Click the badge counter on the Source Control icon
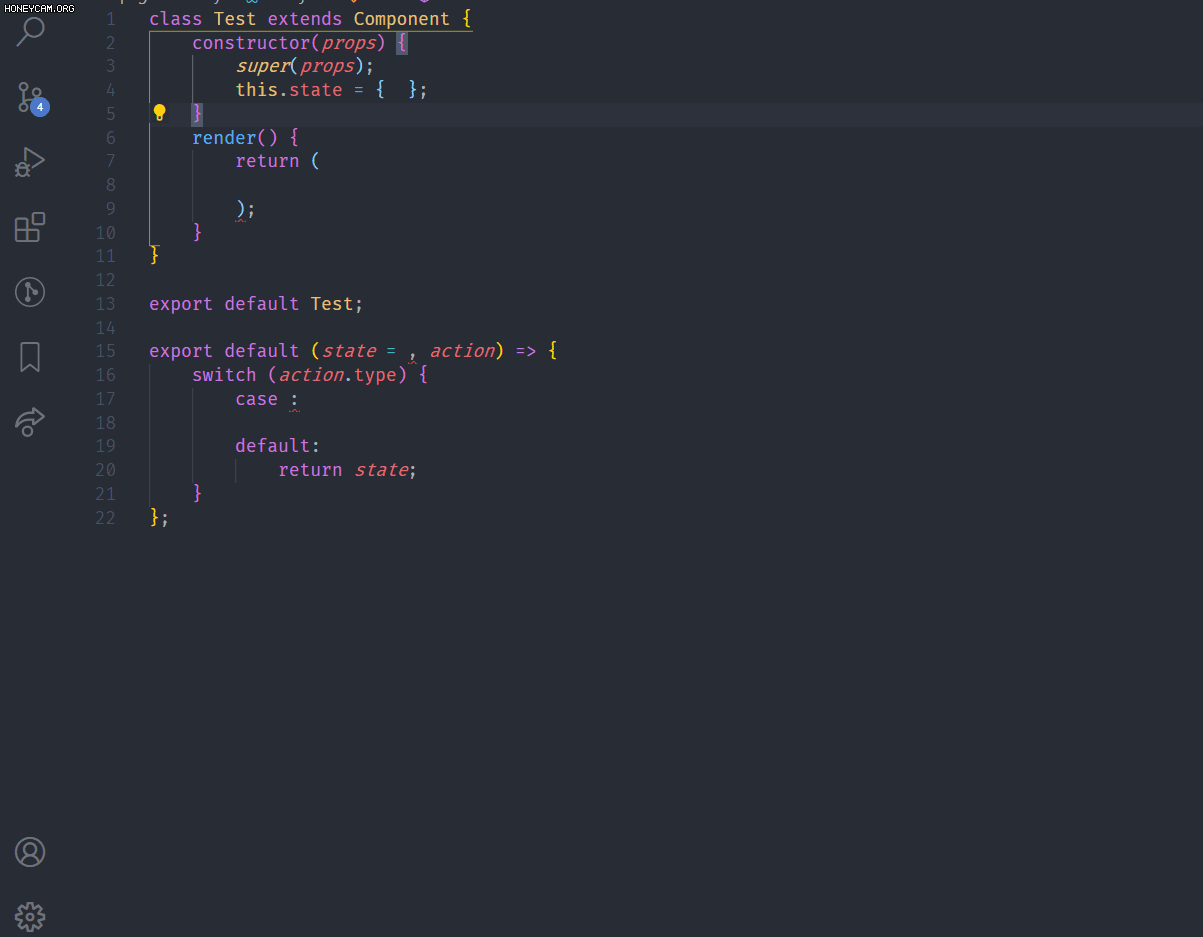This screenshot has height=937, width=1203. [x=40, y=106]
